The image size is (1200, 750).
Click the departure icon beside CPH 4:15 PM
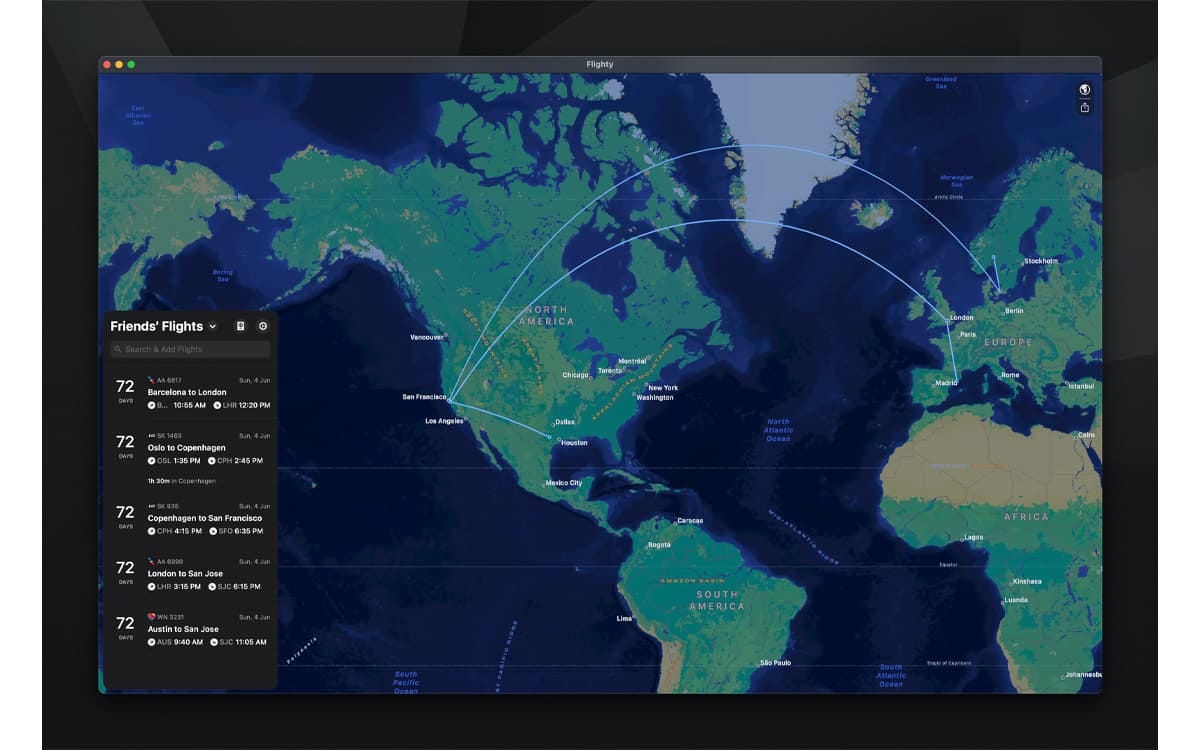click(x=152, y=531)
